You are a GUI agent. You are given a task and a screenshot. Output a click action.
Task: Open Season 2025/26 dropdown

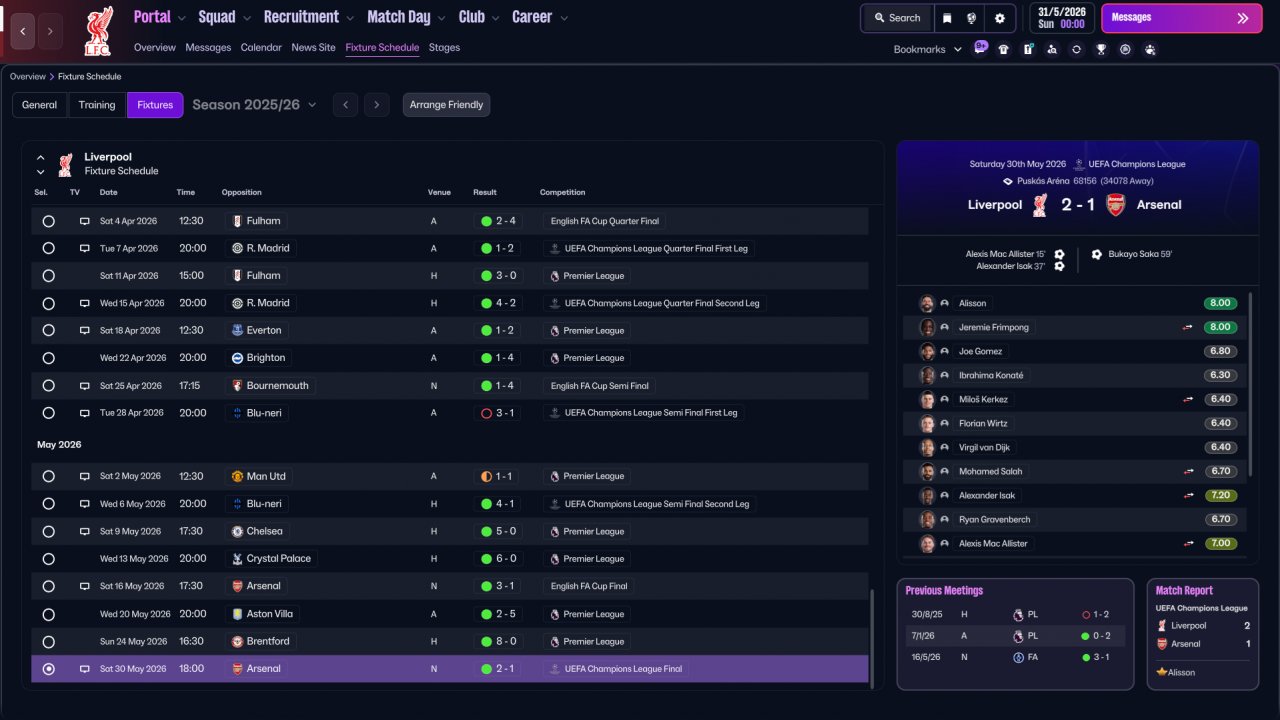(254, 105)
